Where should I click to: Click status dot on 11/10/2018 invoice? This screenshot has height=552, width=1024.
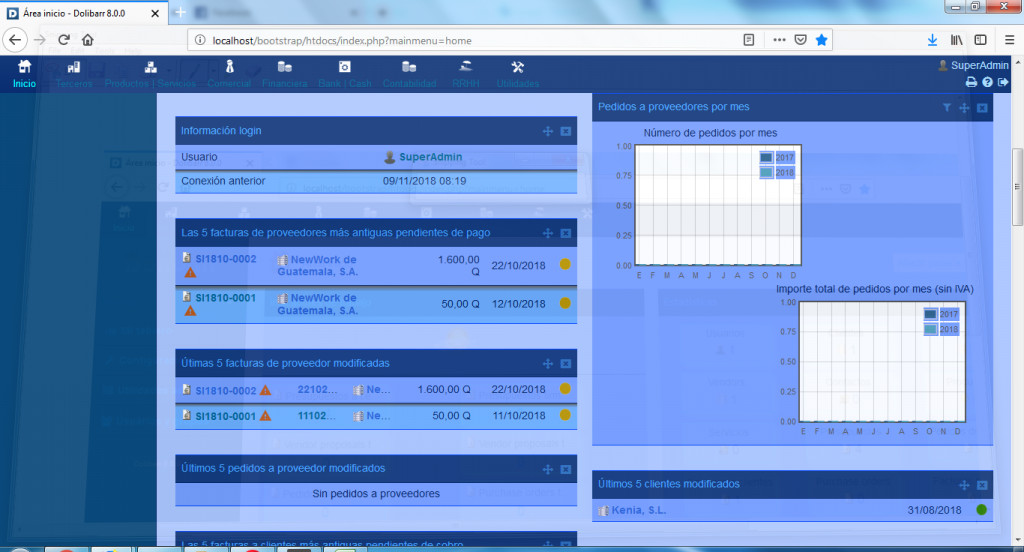(x=565, y=415)
